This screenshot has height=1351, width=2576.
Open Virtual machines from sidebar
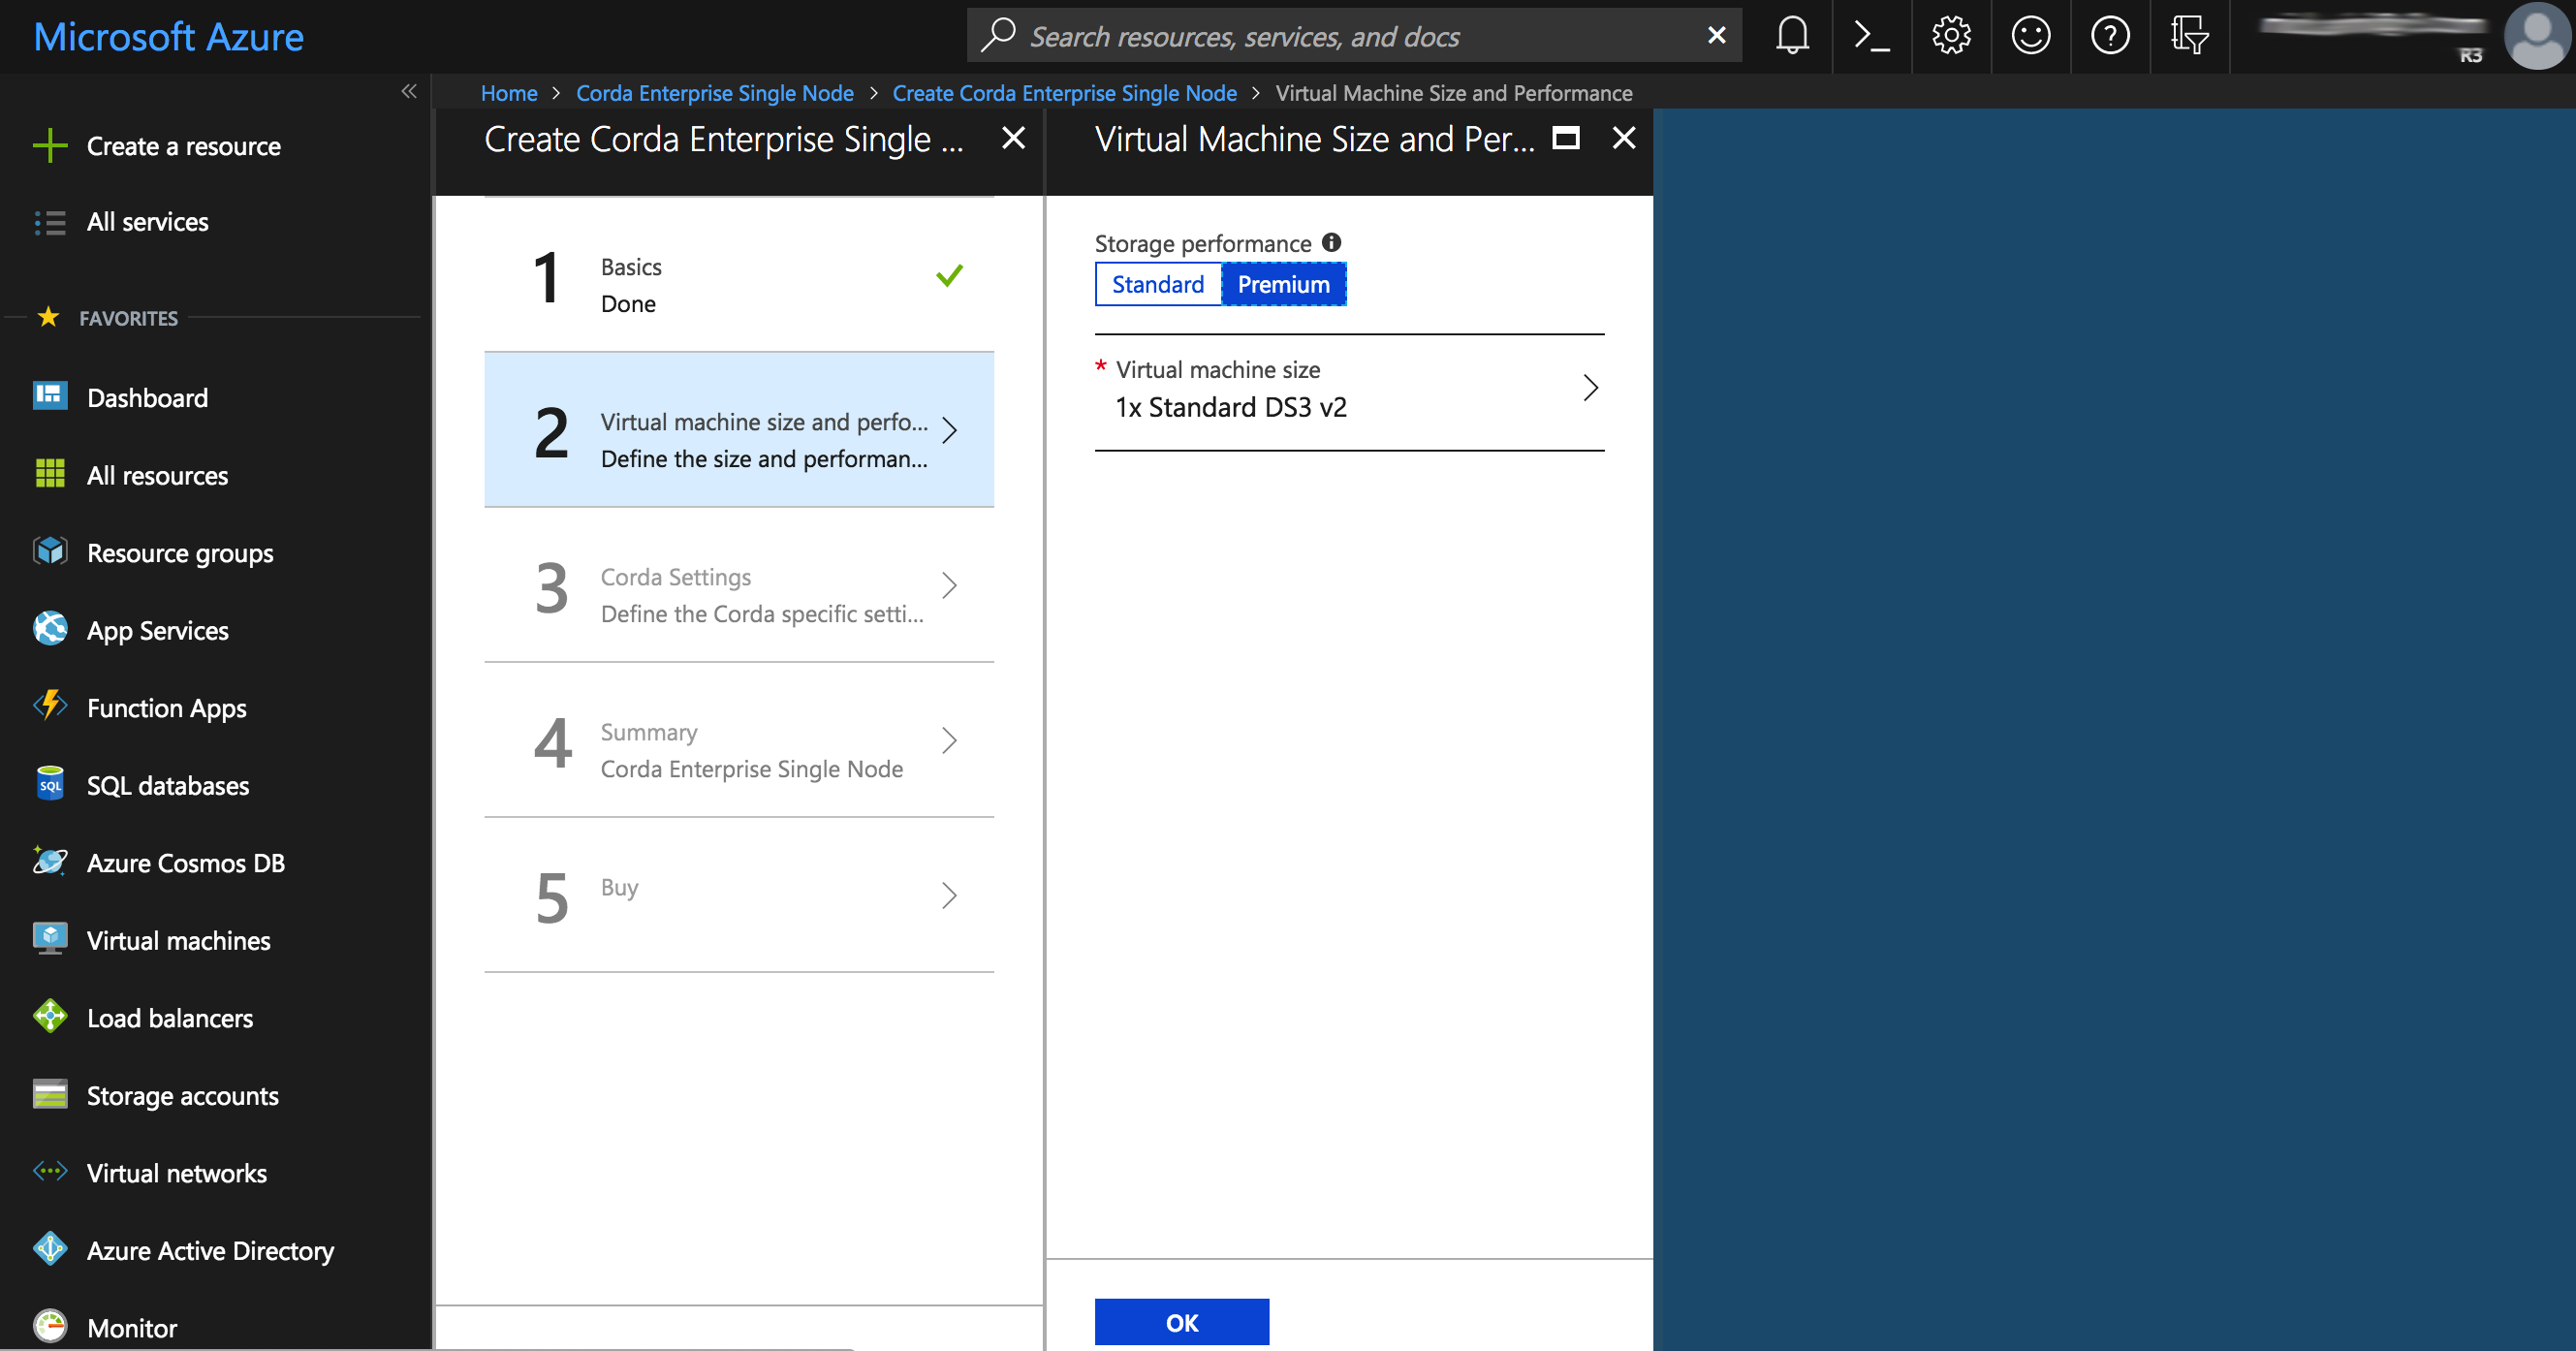coord(178,941)
